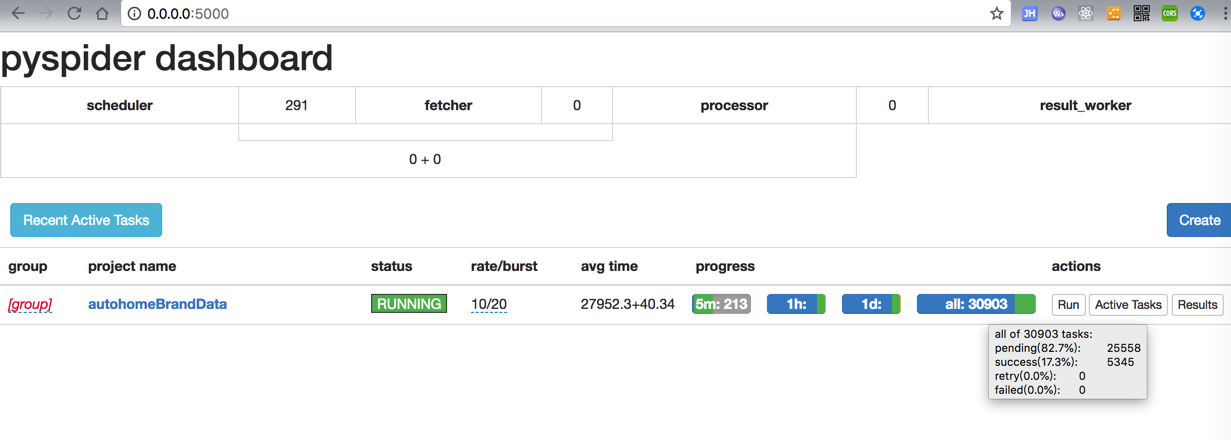
Task: Click the 'all: 30903' progress bar
Action: [975, 304]
